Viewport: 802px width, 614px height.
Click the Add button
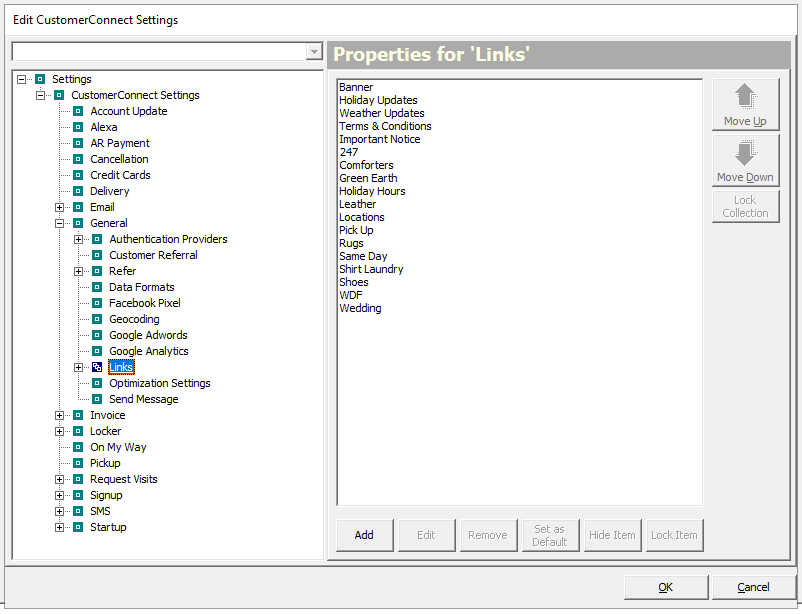point(364,535)
